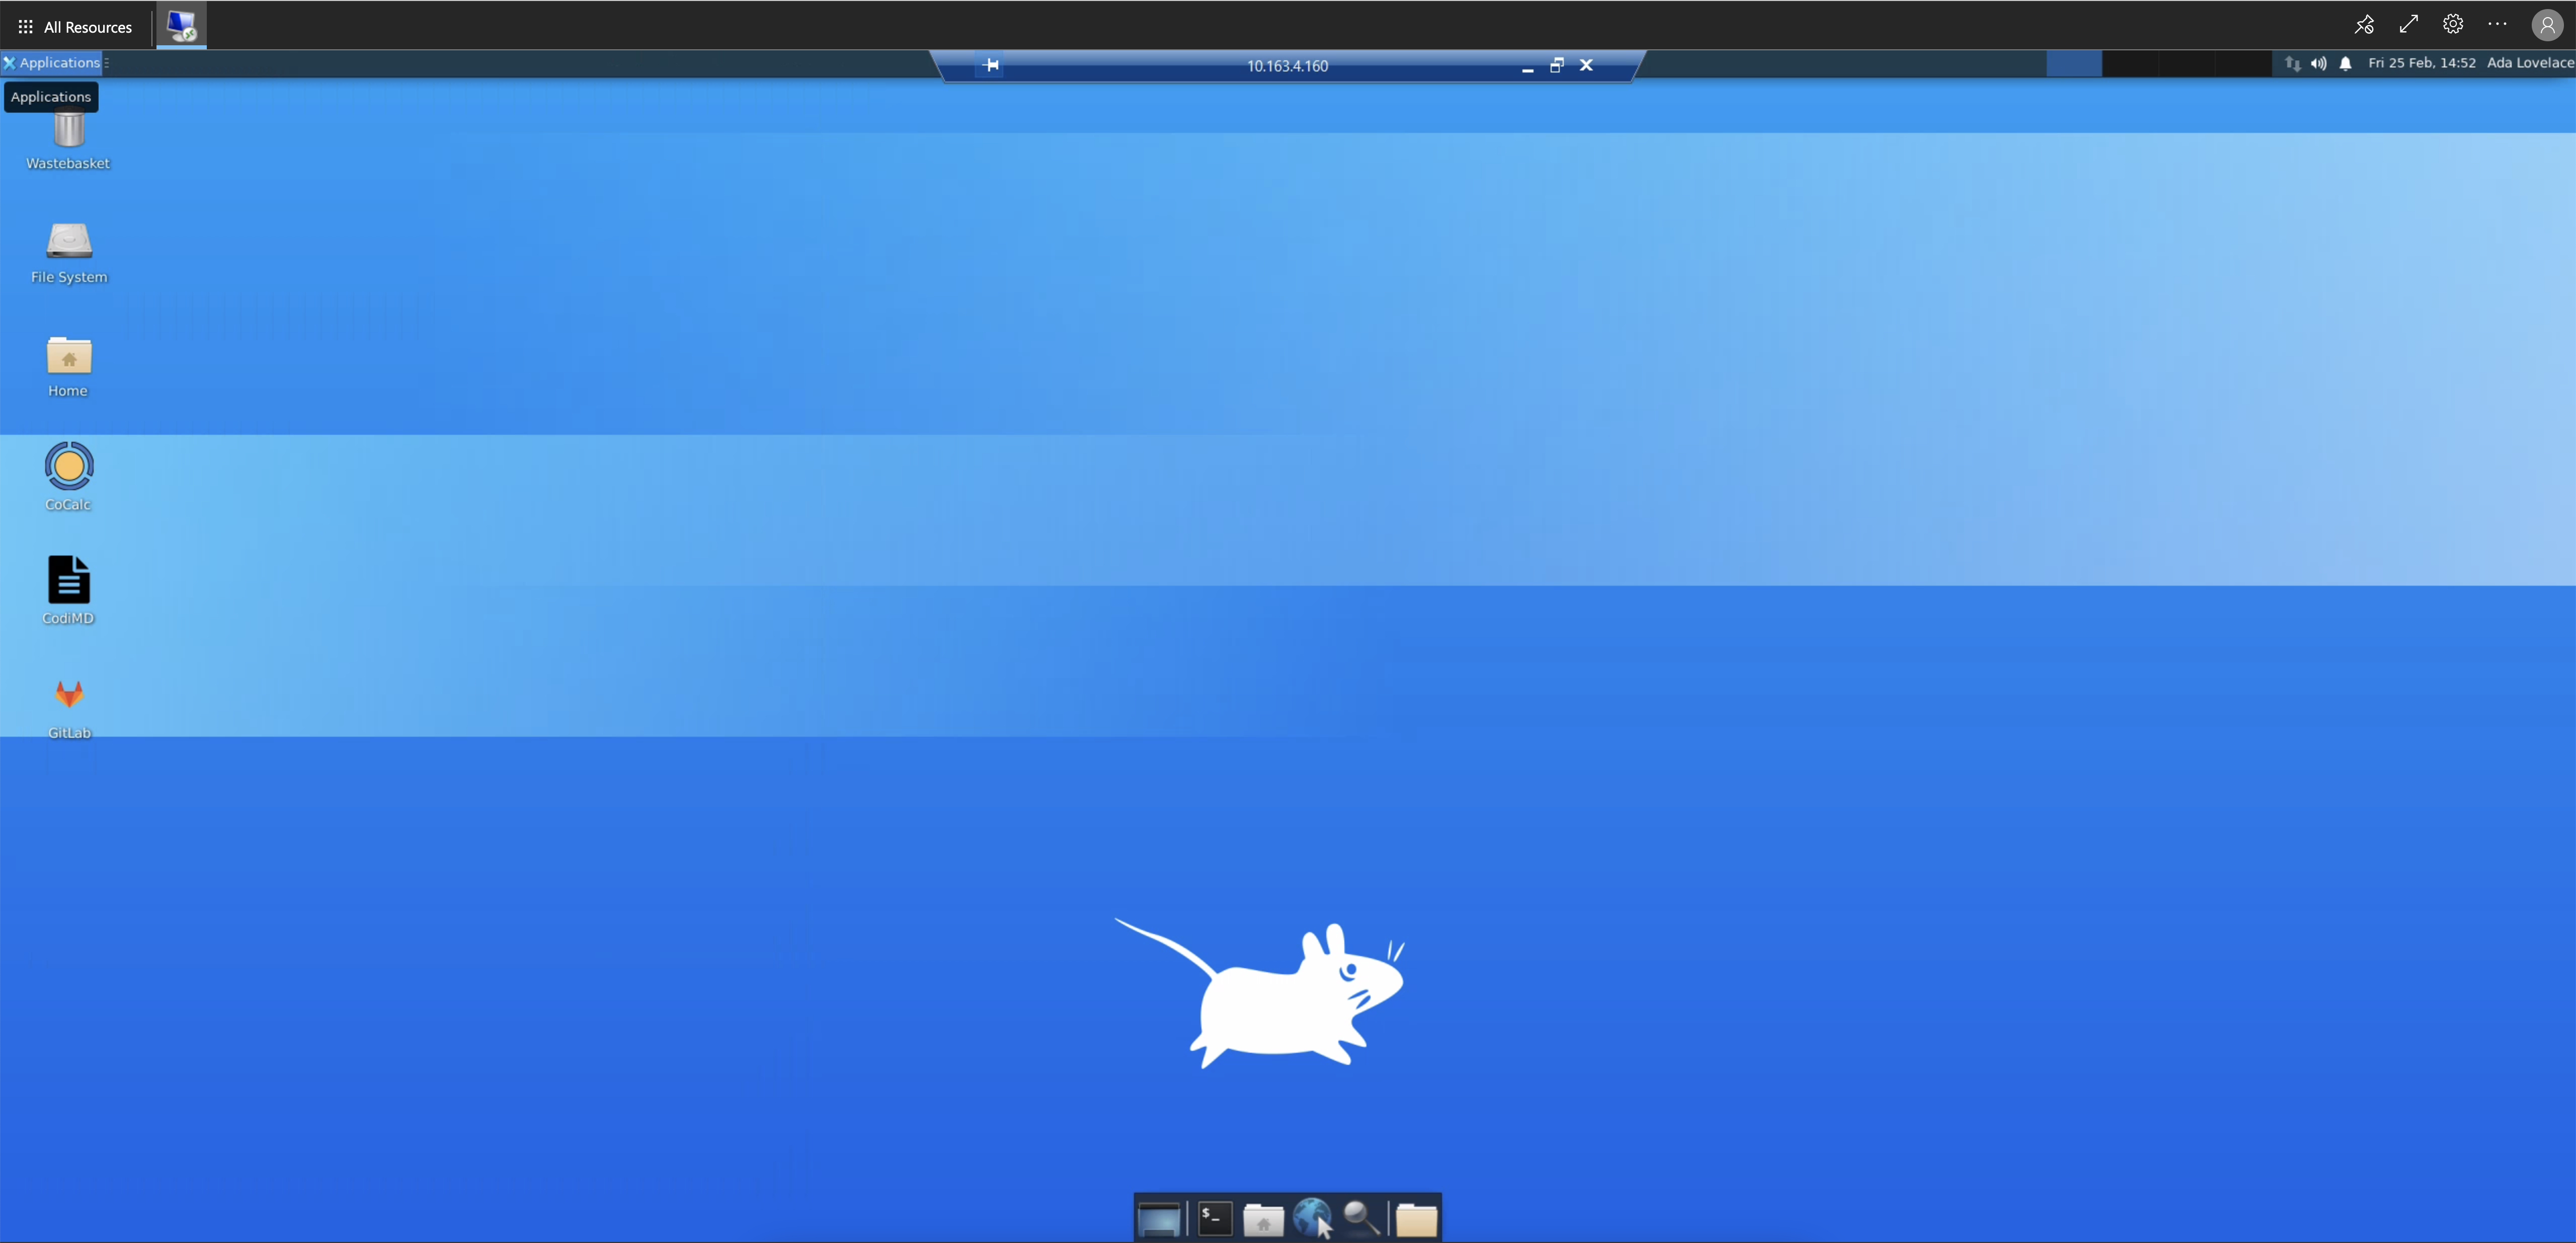Open the three-dot more options menu

2497,25
